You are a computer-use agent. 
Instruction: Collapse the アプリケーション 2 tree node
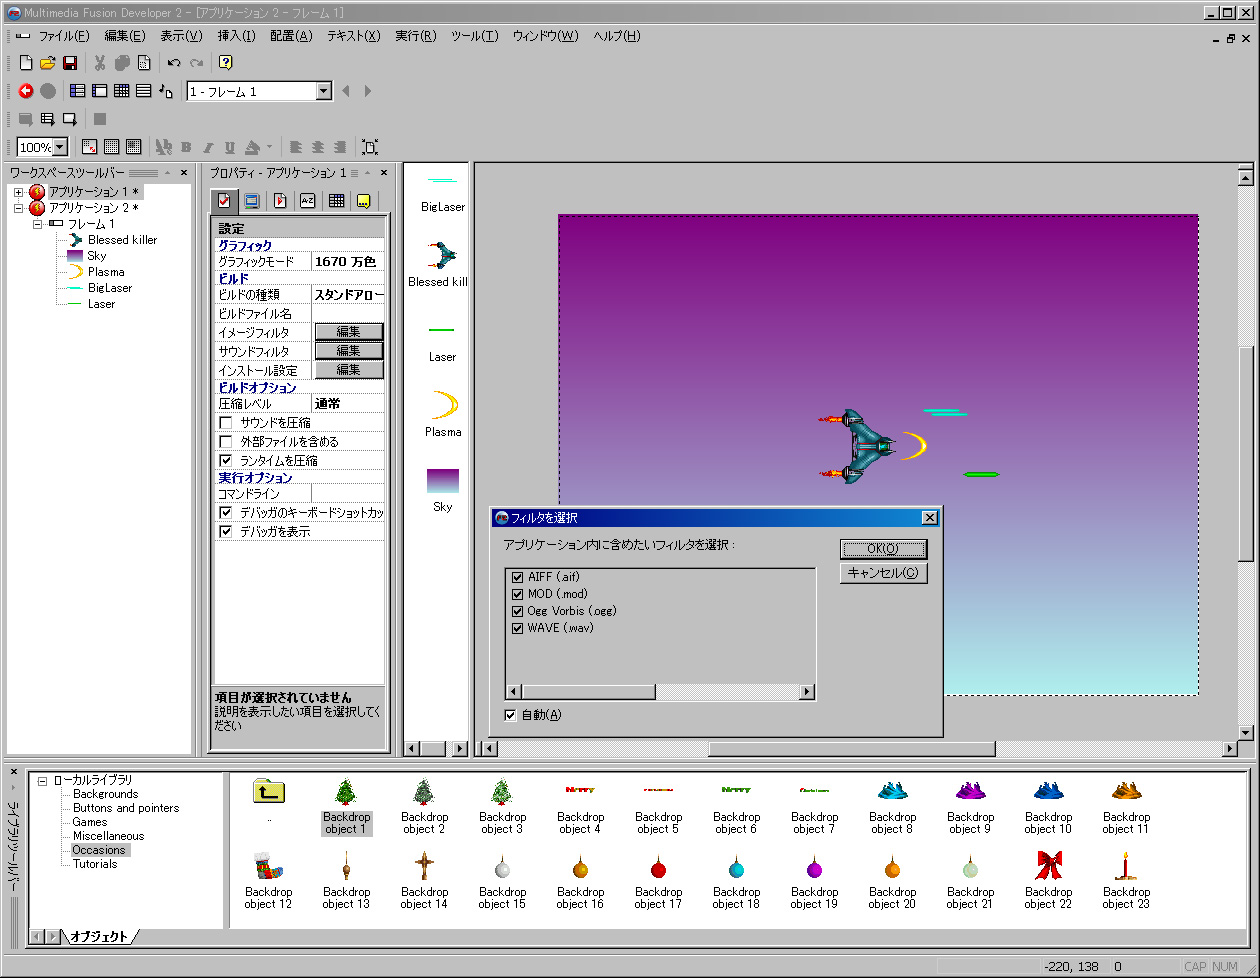point(19,208)
